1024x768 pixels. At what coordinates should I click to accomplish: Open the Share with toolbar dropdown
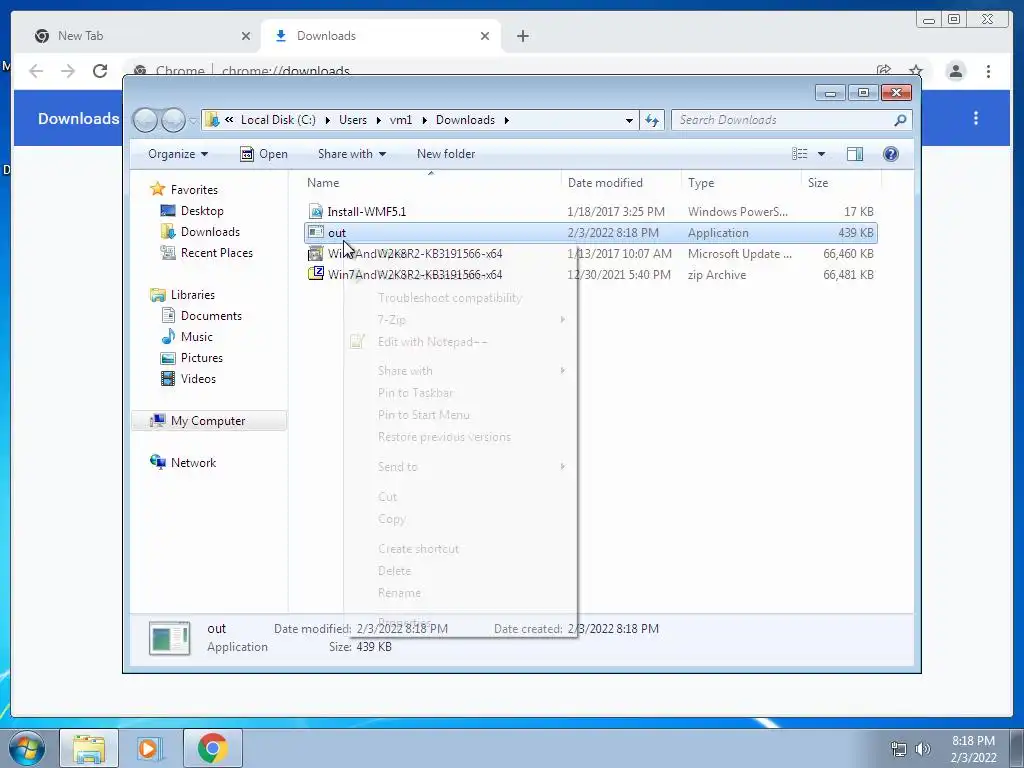coord(352,154)
